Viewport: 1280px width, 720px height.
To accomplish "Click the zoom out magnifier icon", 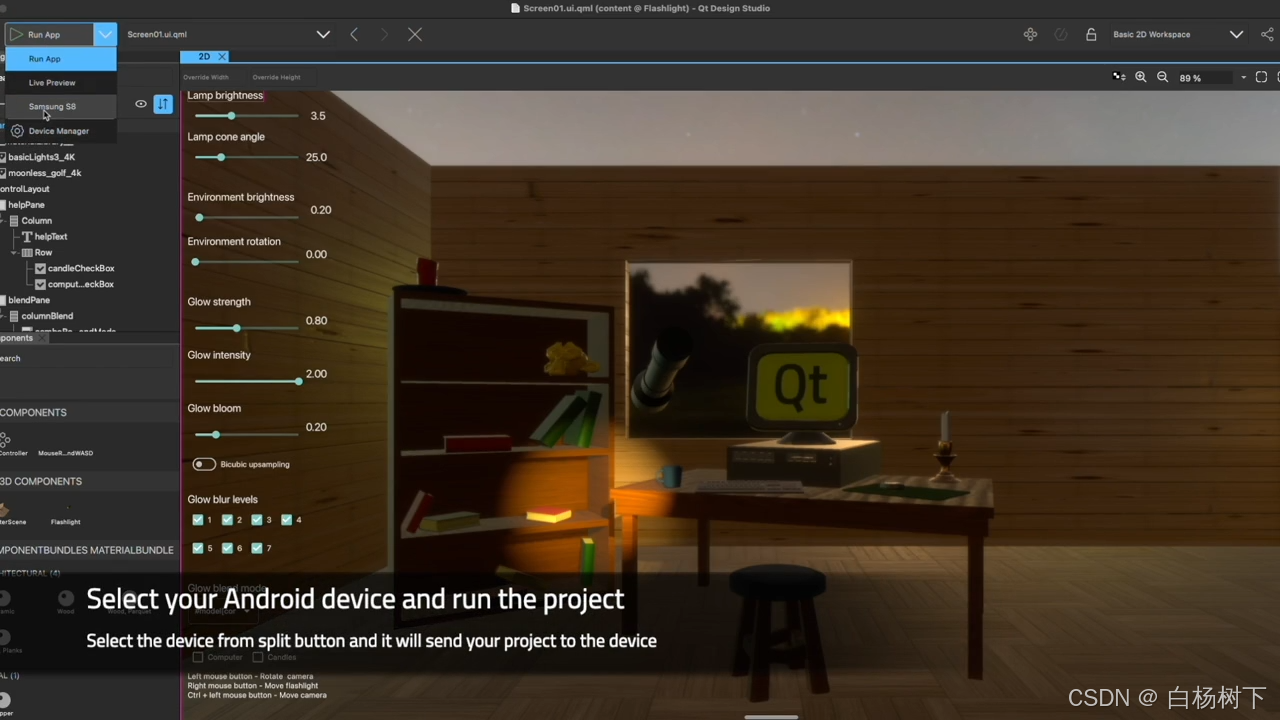I will tap(1162, 77).
